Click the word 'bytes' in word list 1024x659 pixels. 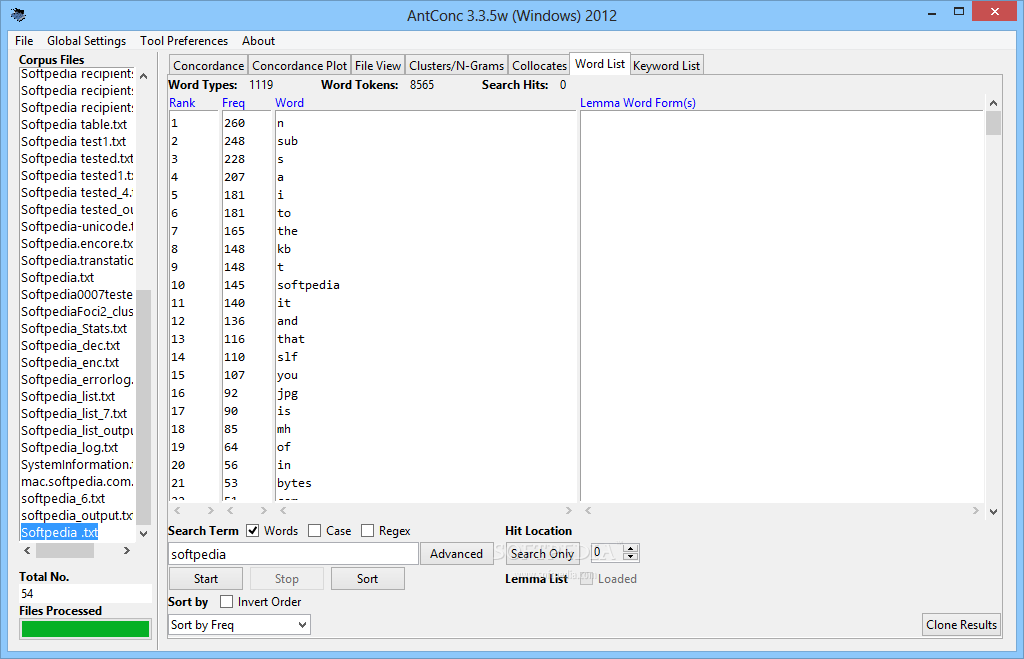[294, 483]
